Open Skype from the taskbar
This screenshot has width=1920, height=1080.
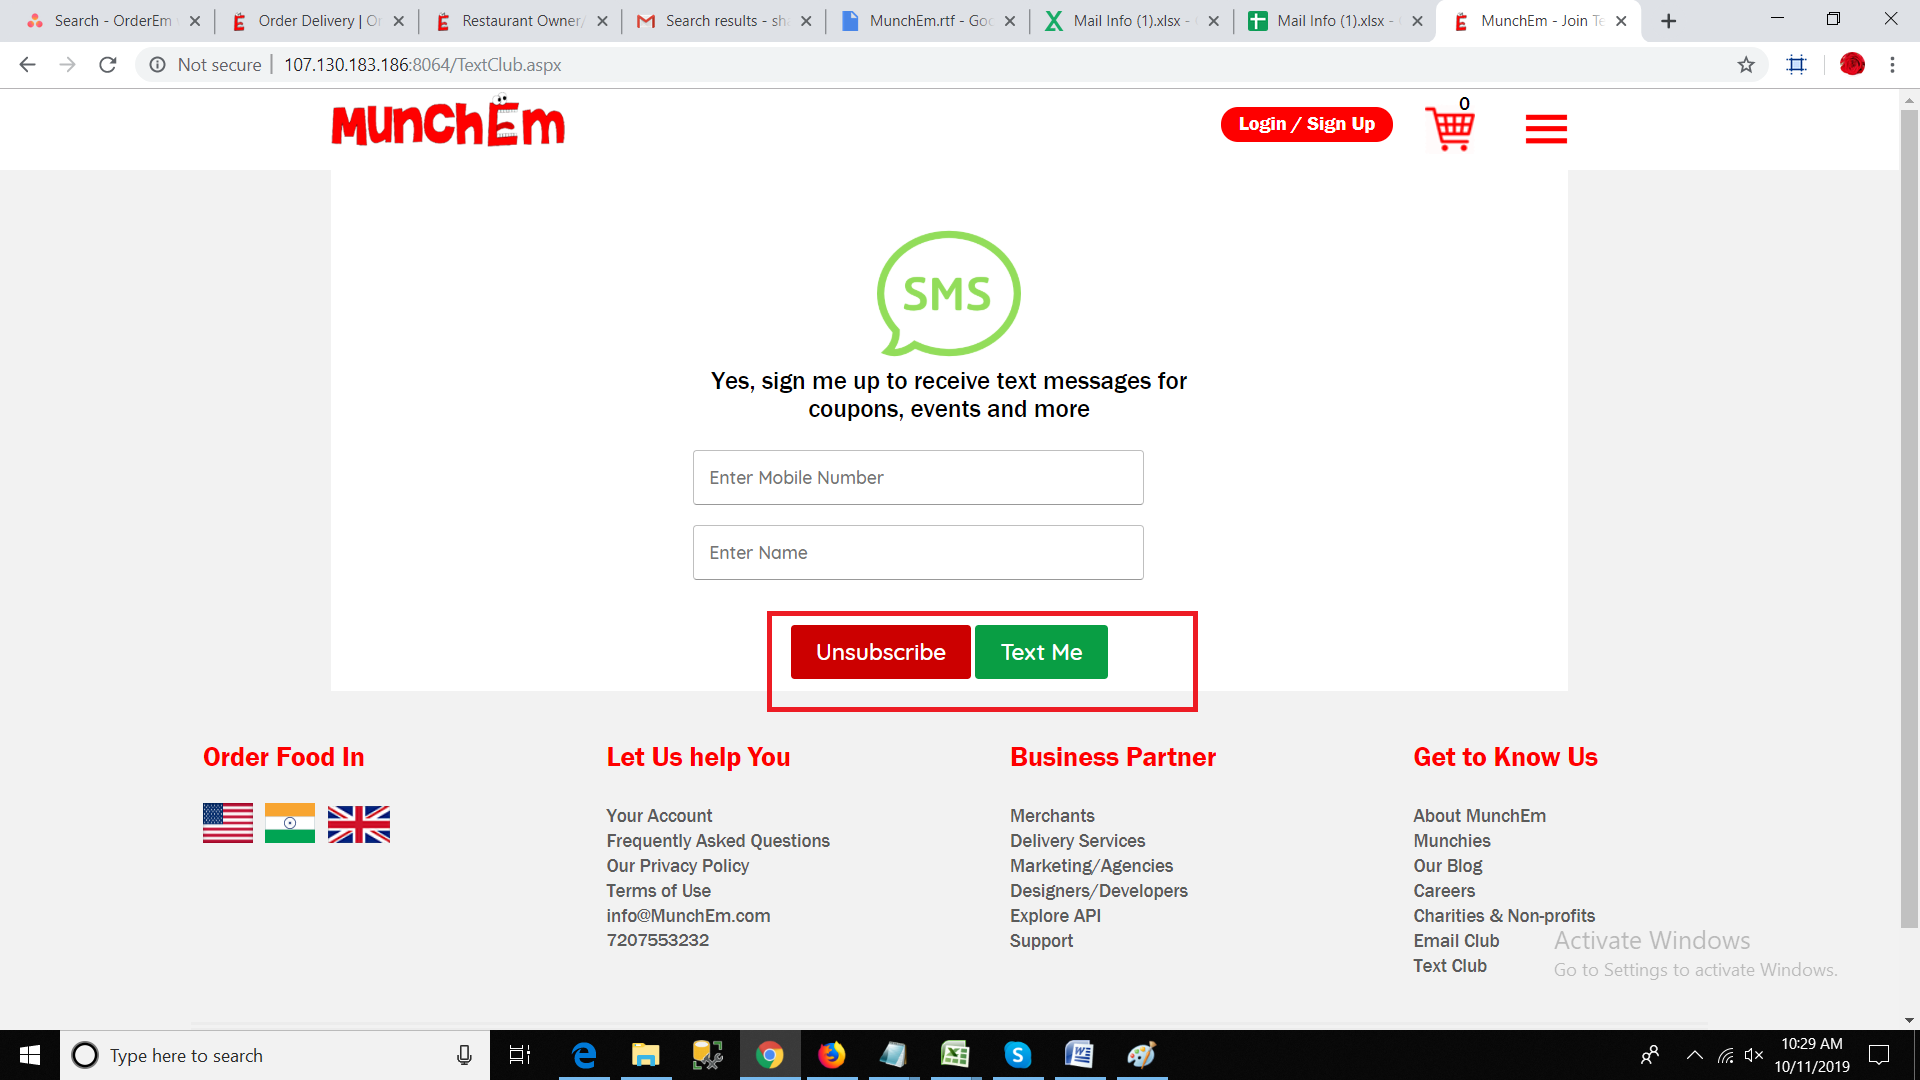pyautogui.click(x=1017, y=1055)
